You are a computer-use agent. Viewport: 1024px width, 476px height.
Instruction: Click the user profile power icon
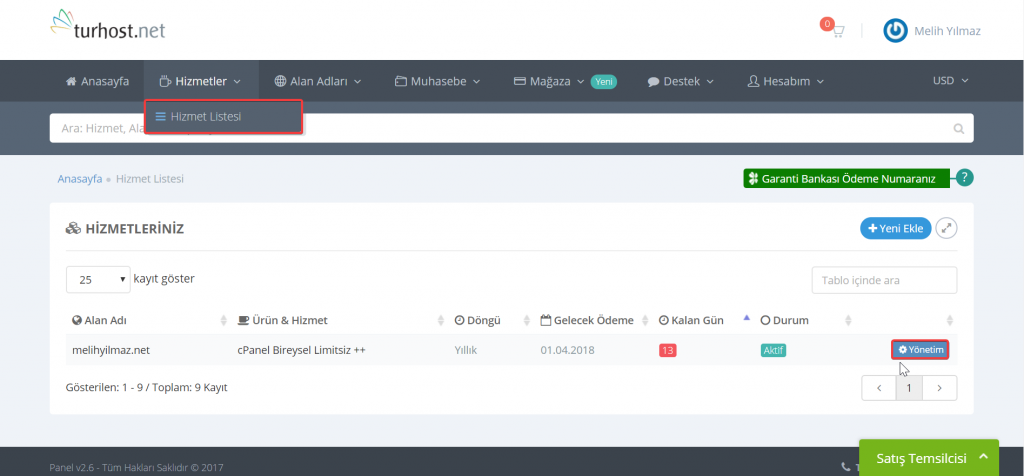(x=895, y=31)
